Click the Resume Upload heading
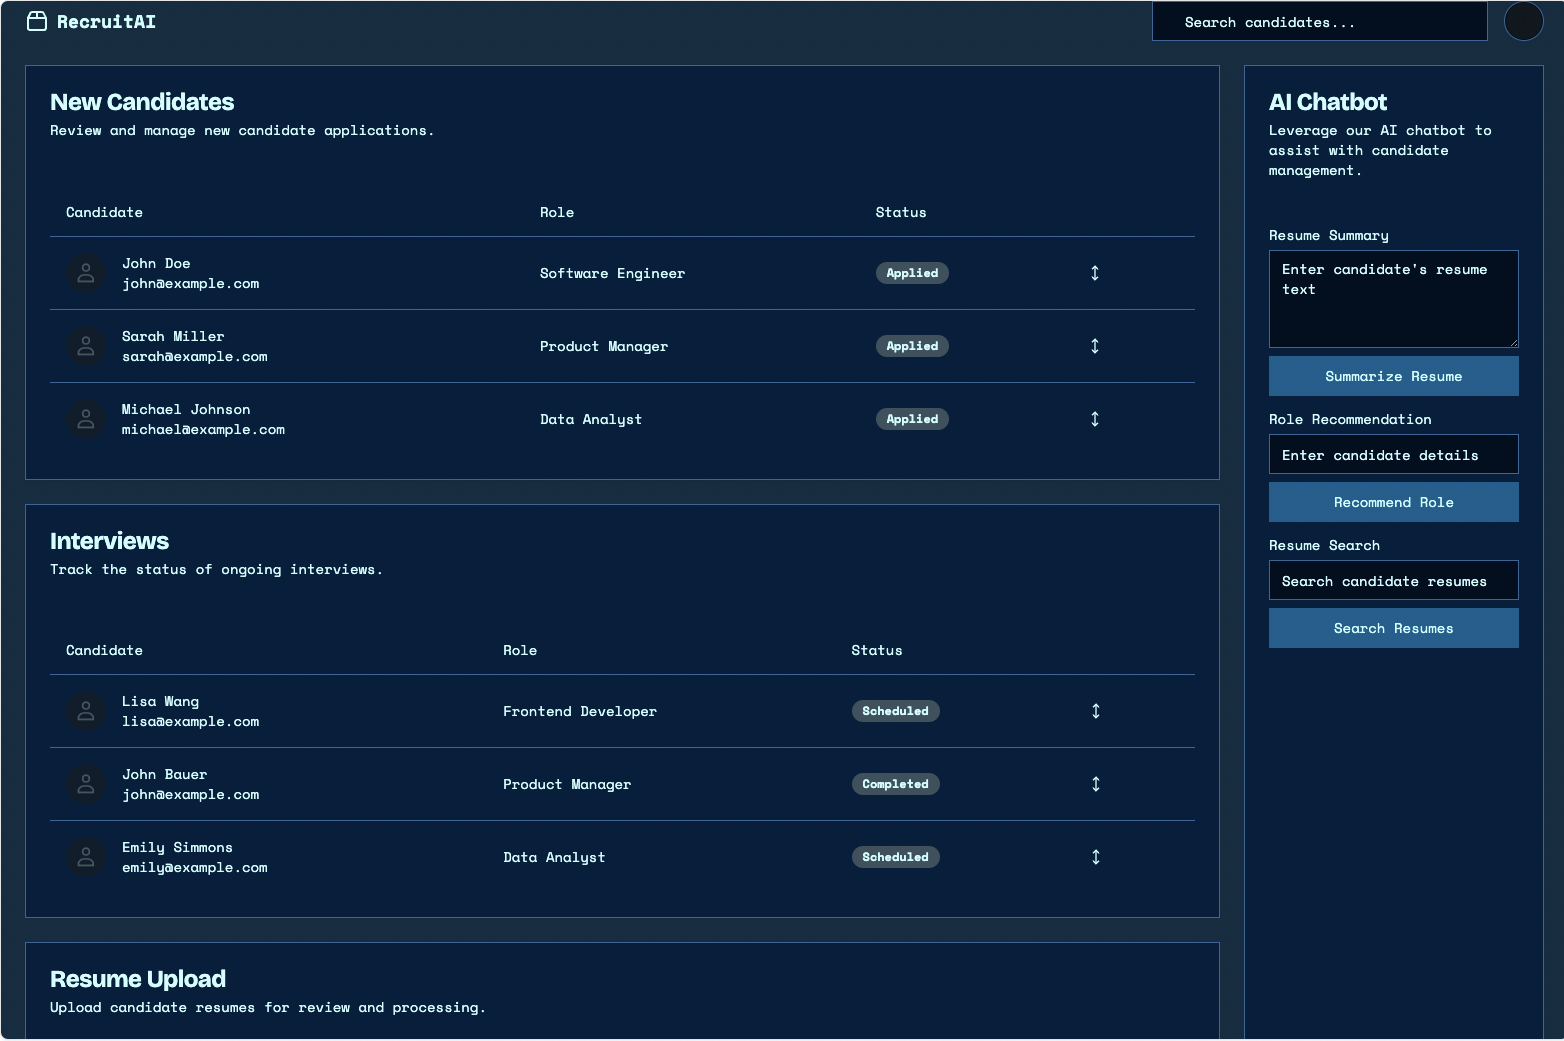 click(x=138, y=979)
